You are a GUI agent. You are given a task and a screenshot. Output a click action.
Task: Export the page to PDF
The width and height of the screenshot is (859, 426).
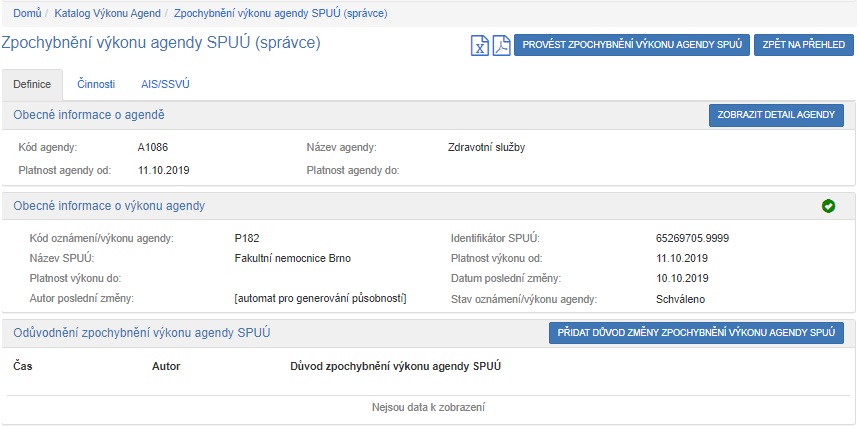(x=500, y=45)
